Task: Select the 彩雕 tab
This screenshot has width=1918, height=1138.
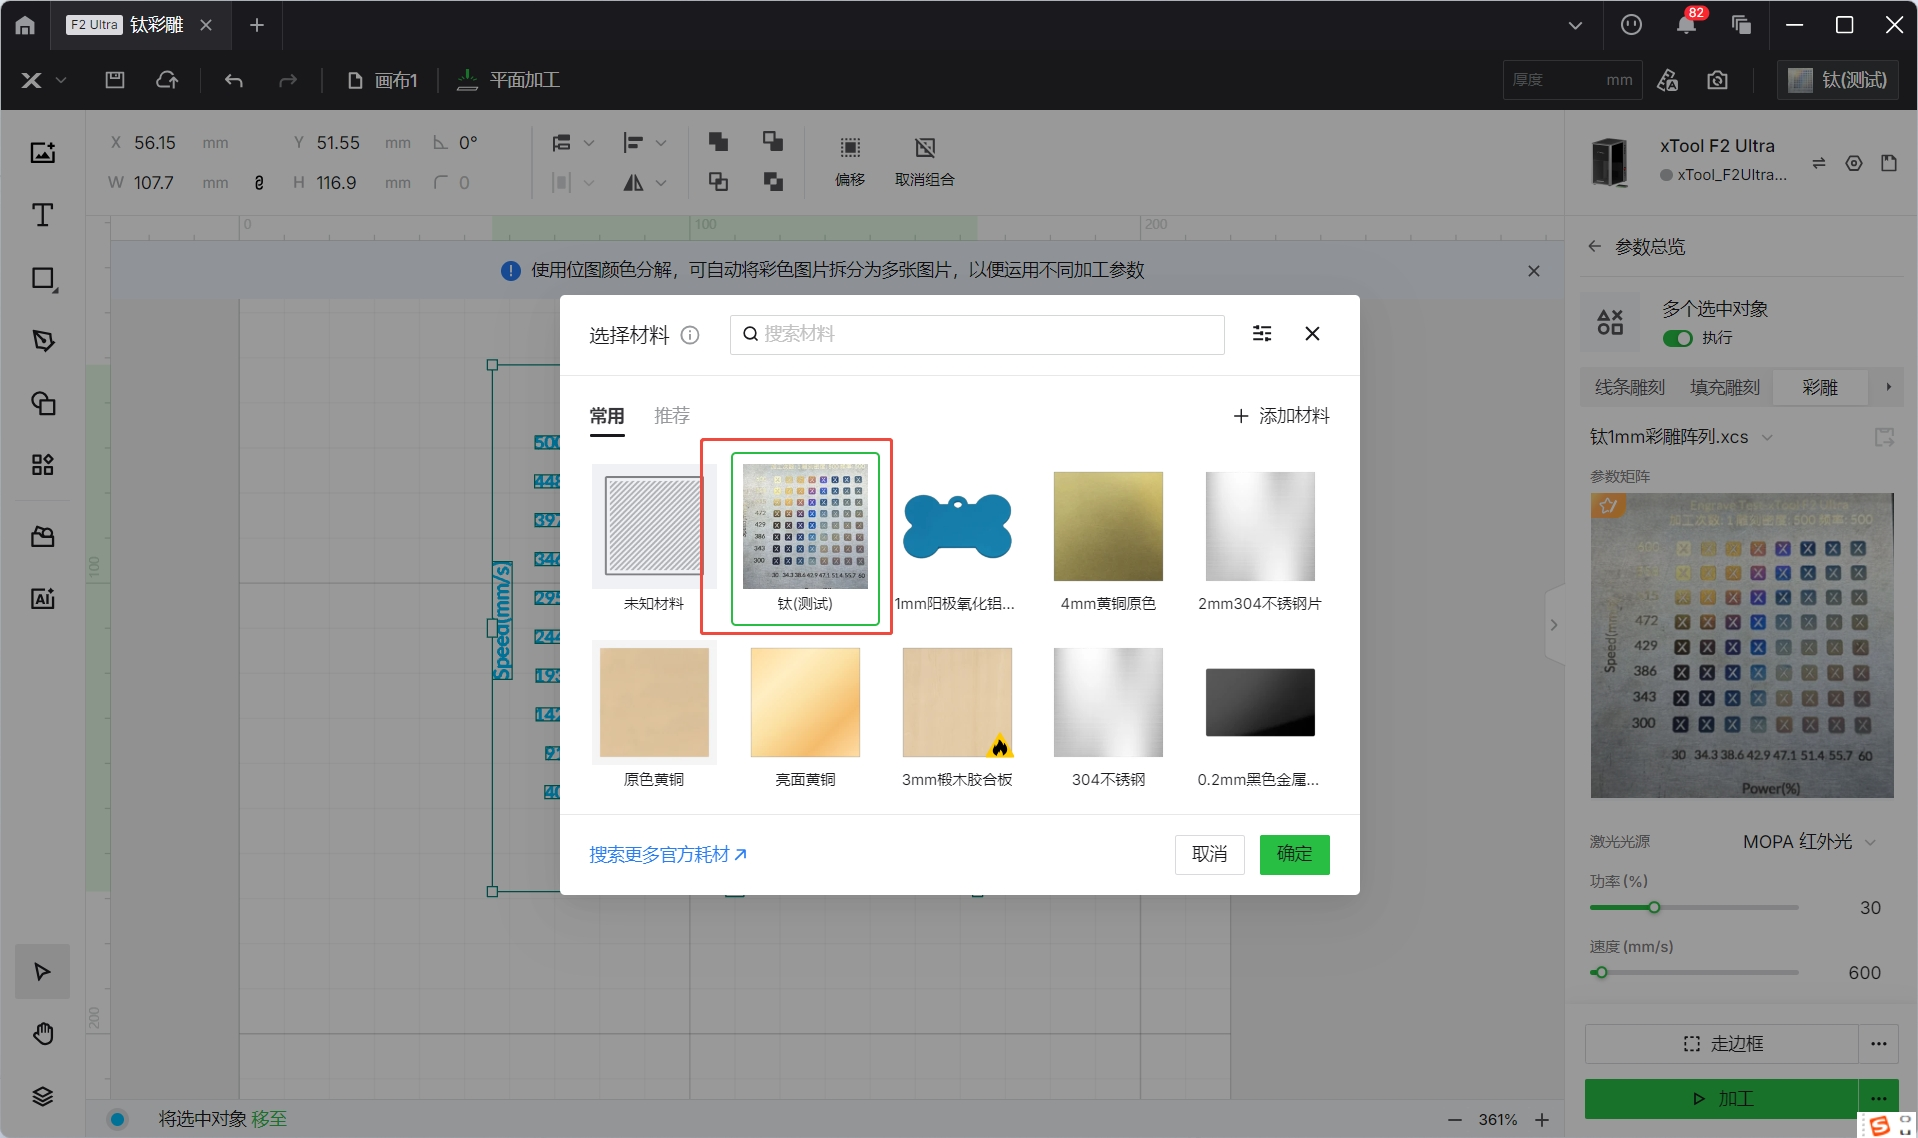Action: (1820, 387)
